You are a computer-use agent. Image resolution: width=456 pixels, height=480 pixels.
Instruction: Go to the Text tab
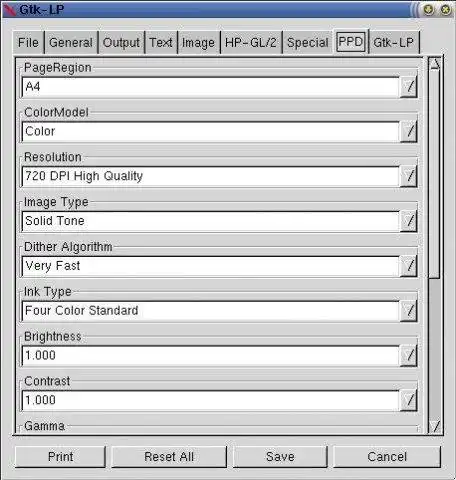[x=161, y=43]
